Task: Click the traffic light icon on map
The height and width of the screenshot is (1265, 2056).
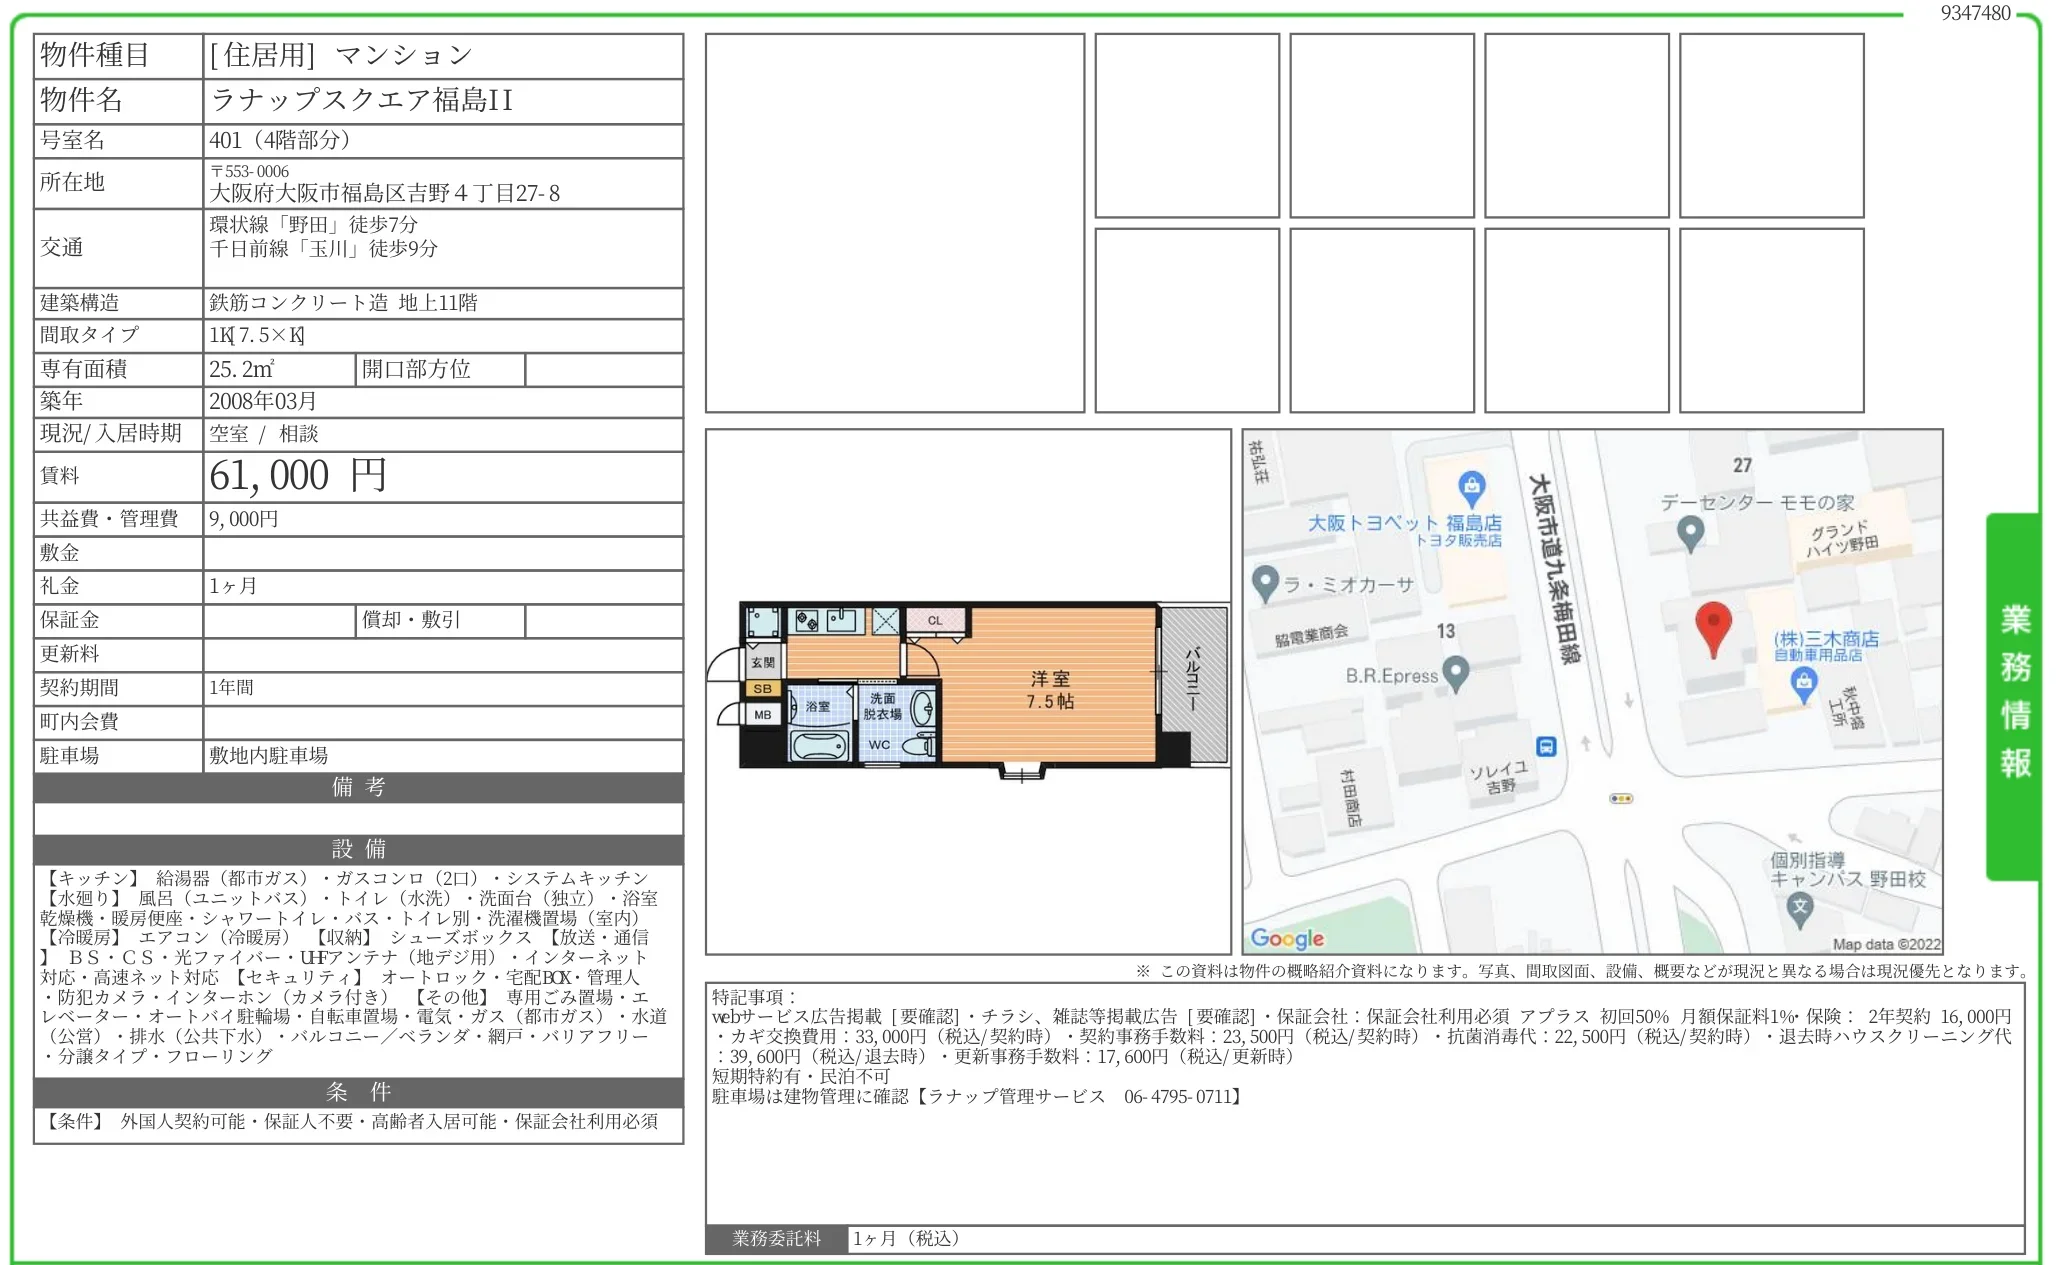Action: pos(1621,798)
